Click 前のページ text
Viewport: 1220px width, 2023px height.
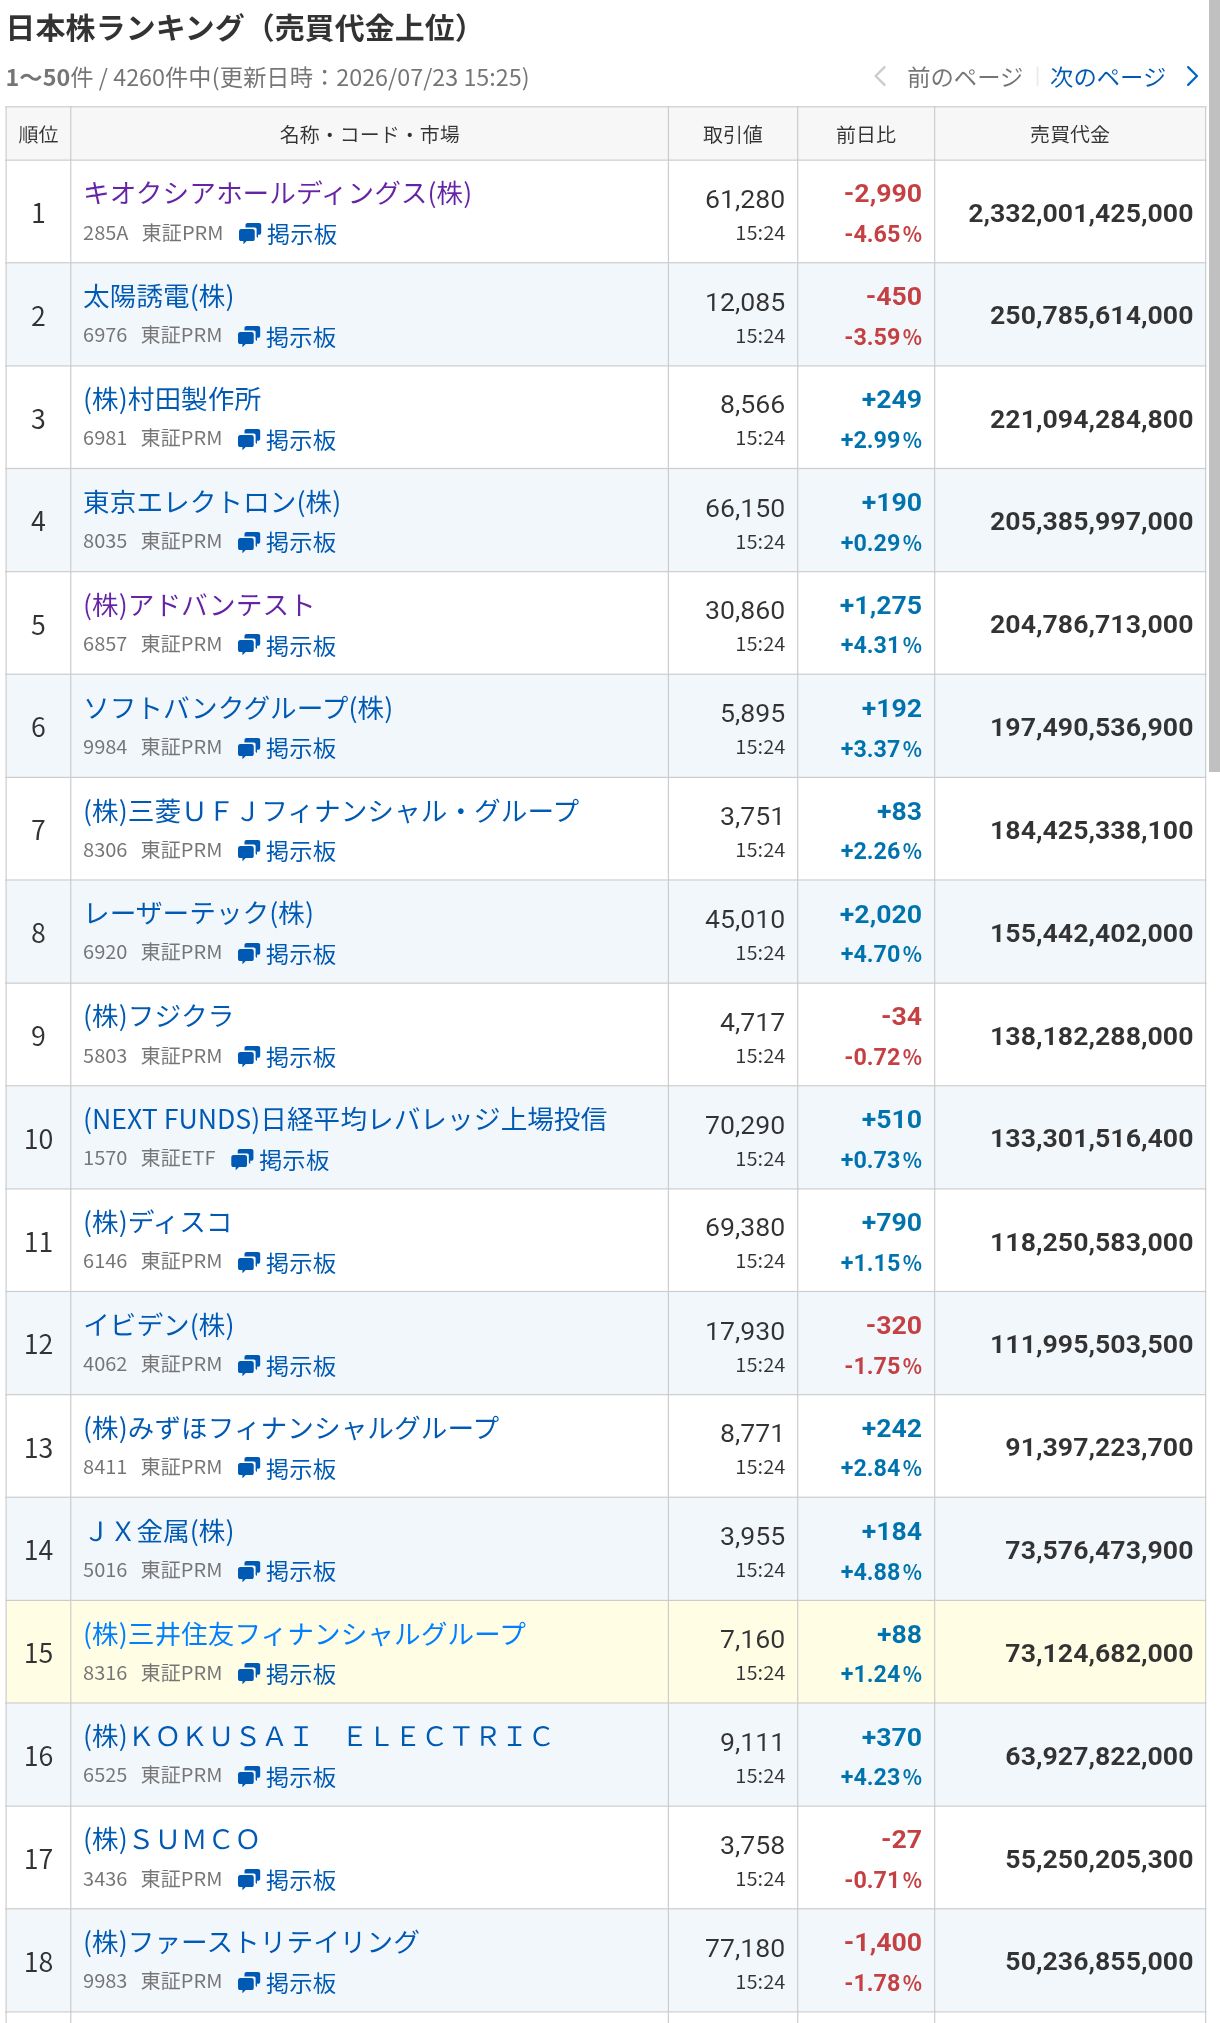(964, 77)
